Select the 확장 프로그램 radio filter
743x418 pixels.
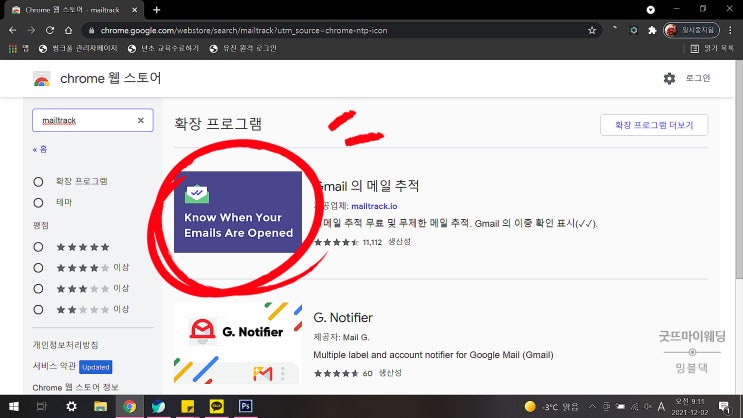coord(38,182)
